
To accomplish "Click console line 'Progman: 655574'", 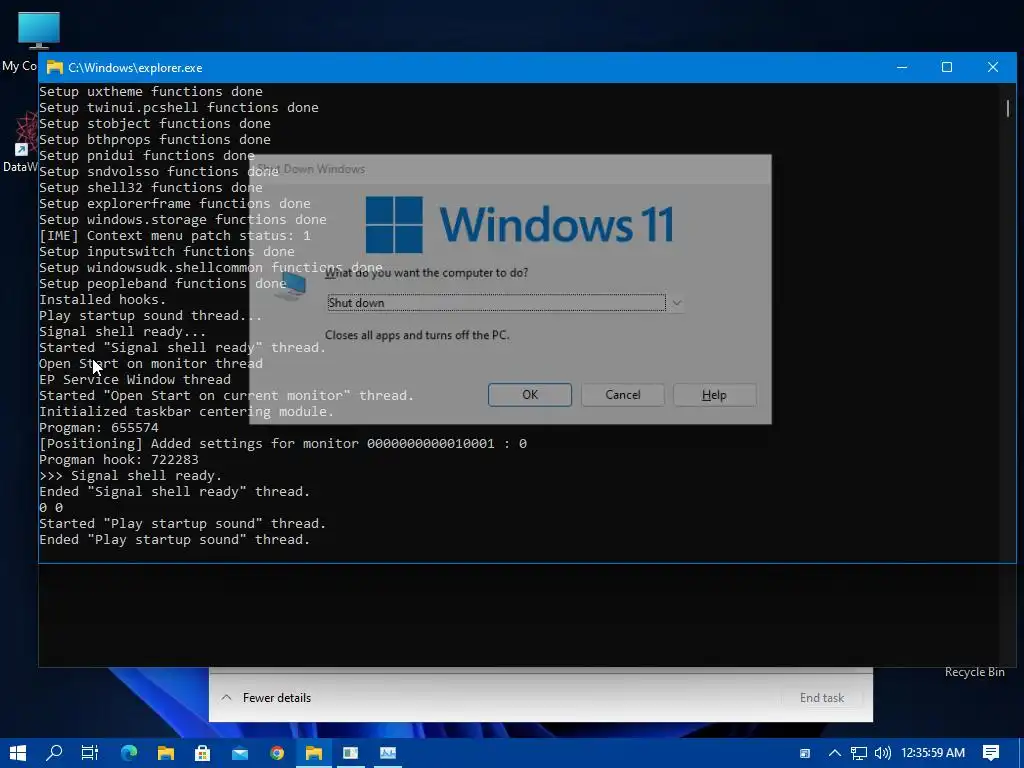I will coord(99,428).
